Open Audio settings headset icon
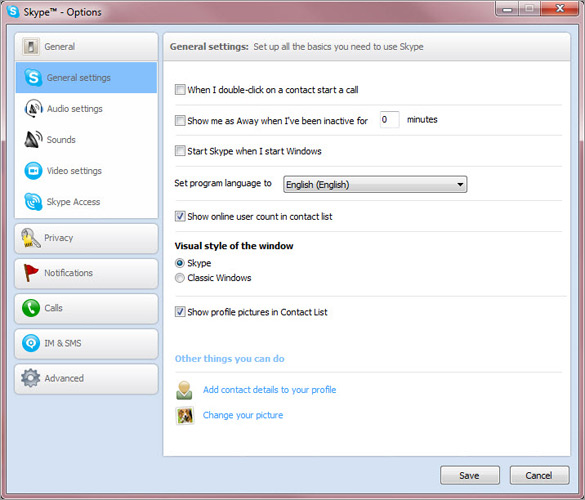Screen dimensions: 585x500 coord(33,109)
